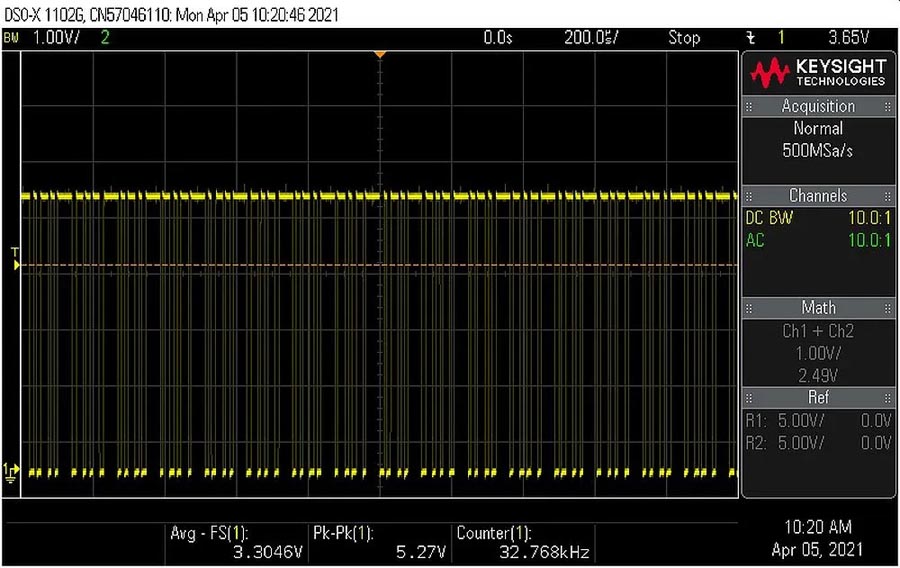Expand the Acquisition panel header

(818, 107)
